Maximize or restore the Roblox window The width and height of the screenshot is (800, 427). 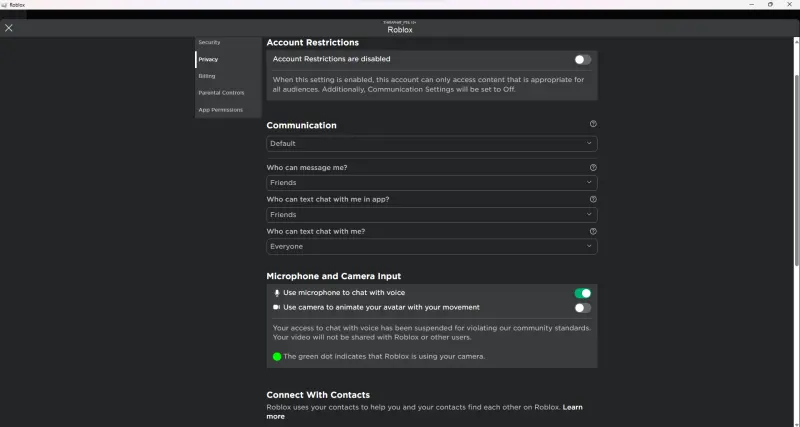coord(770,5)
